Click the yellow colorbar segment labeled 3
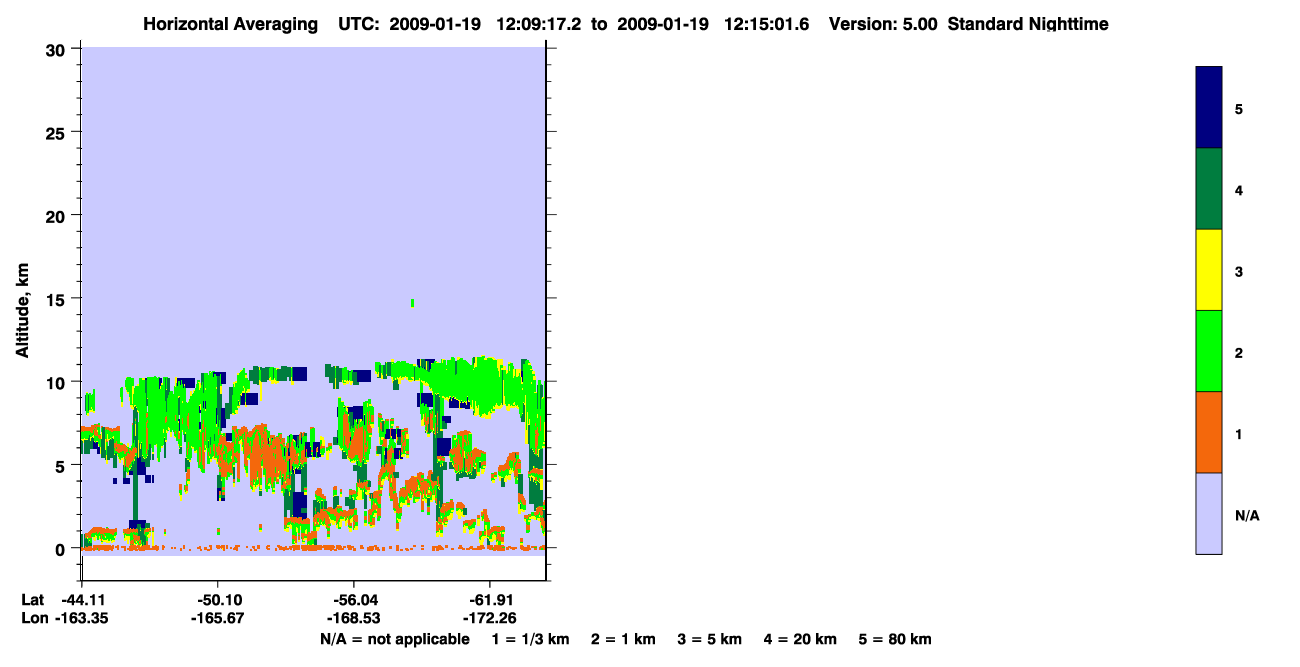Image resolution: width=1300 pixels, height=667 pixels. pos(1208,270)
